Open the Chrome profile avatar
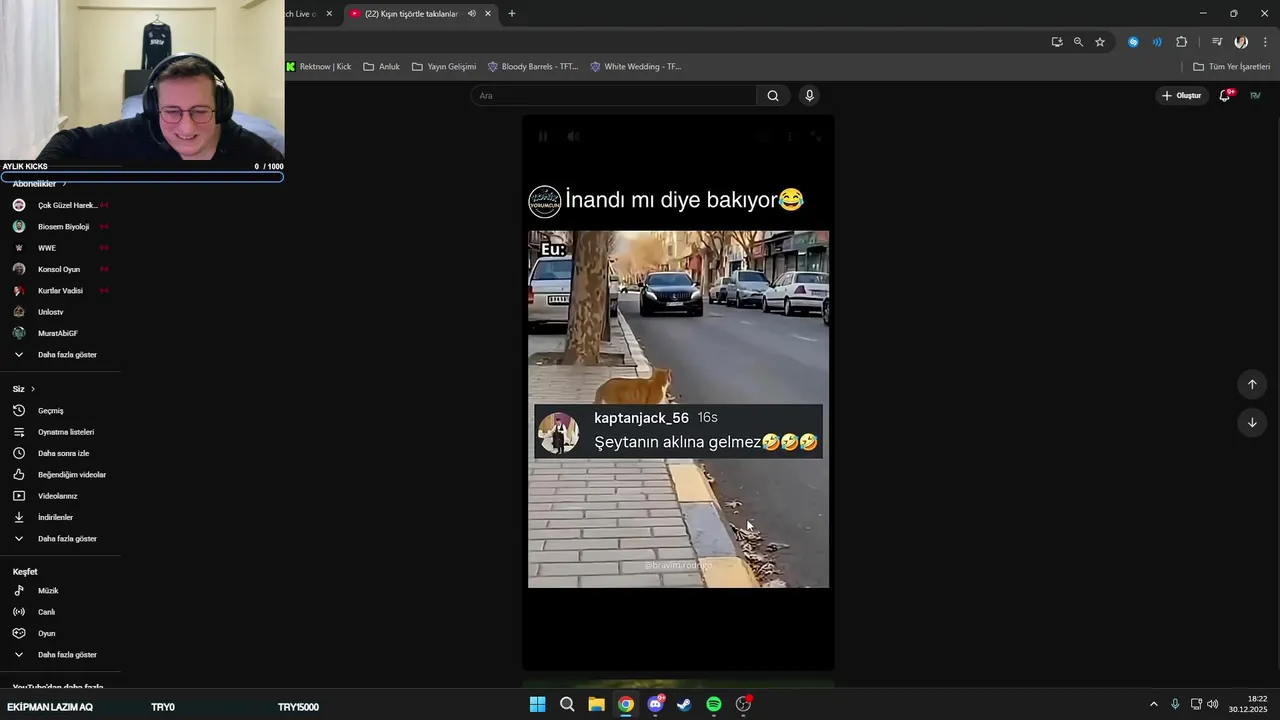This screenshot has width=1280, height=720. click(x=1241, y=42)
